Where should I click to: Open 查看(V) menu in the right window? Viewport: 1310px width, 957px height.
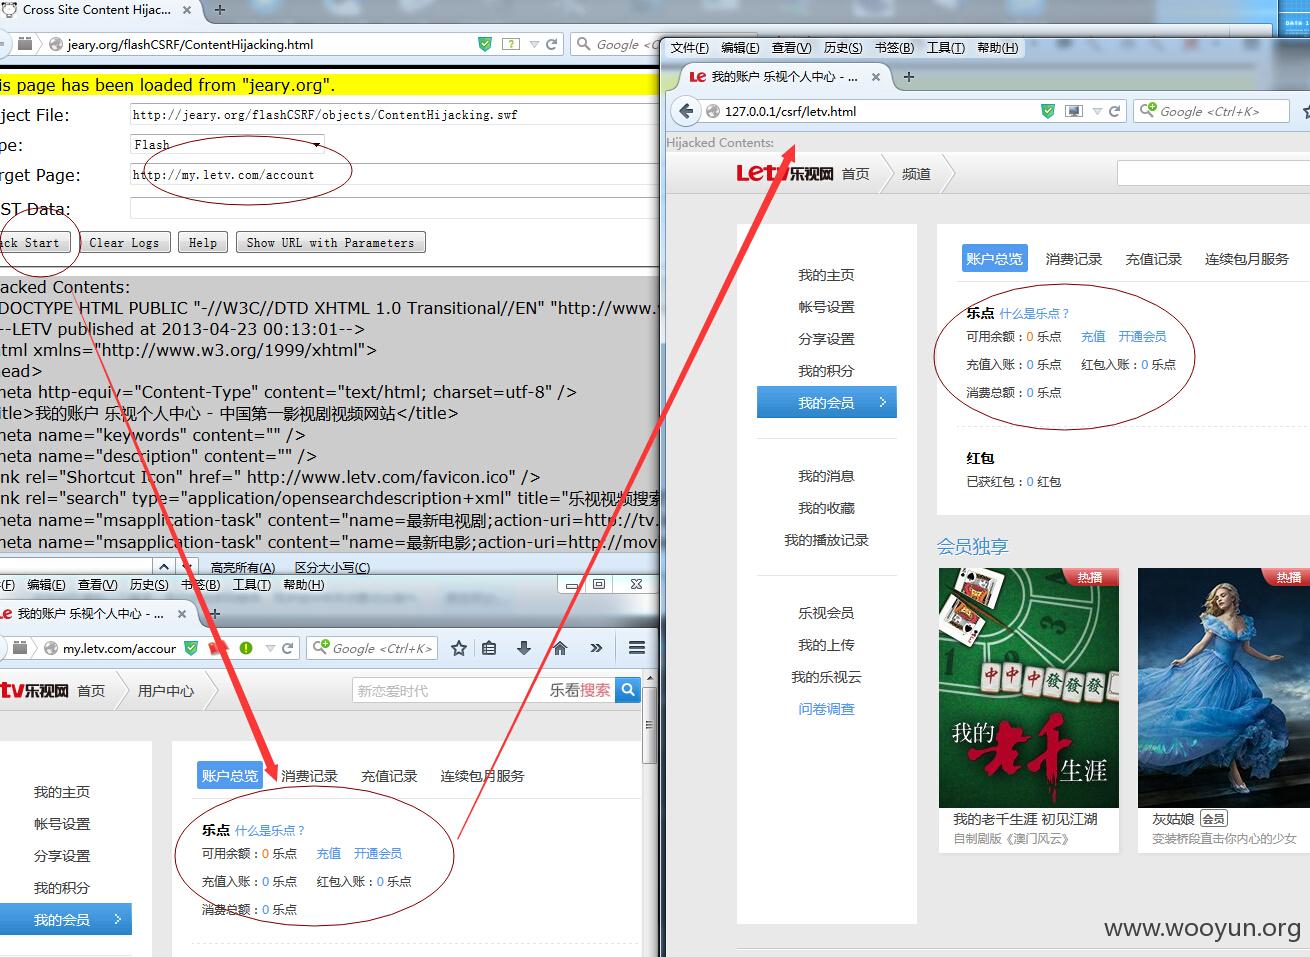[x=791, y=48]
